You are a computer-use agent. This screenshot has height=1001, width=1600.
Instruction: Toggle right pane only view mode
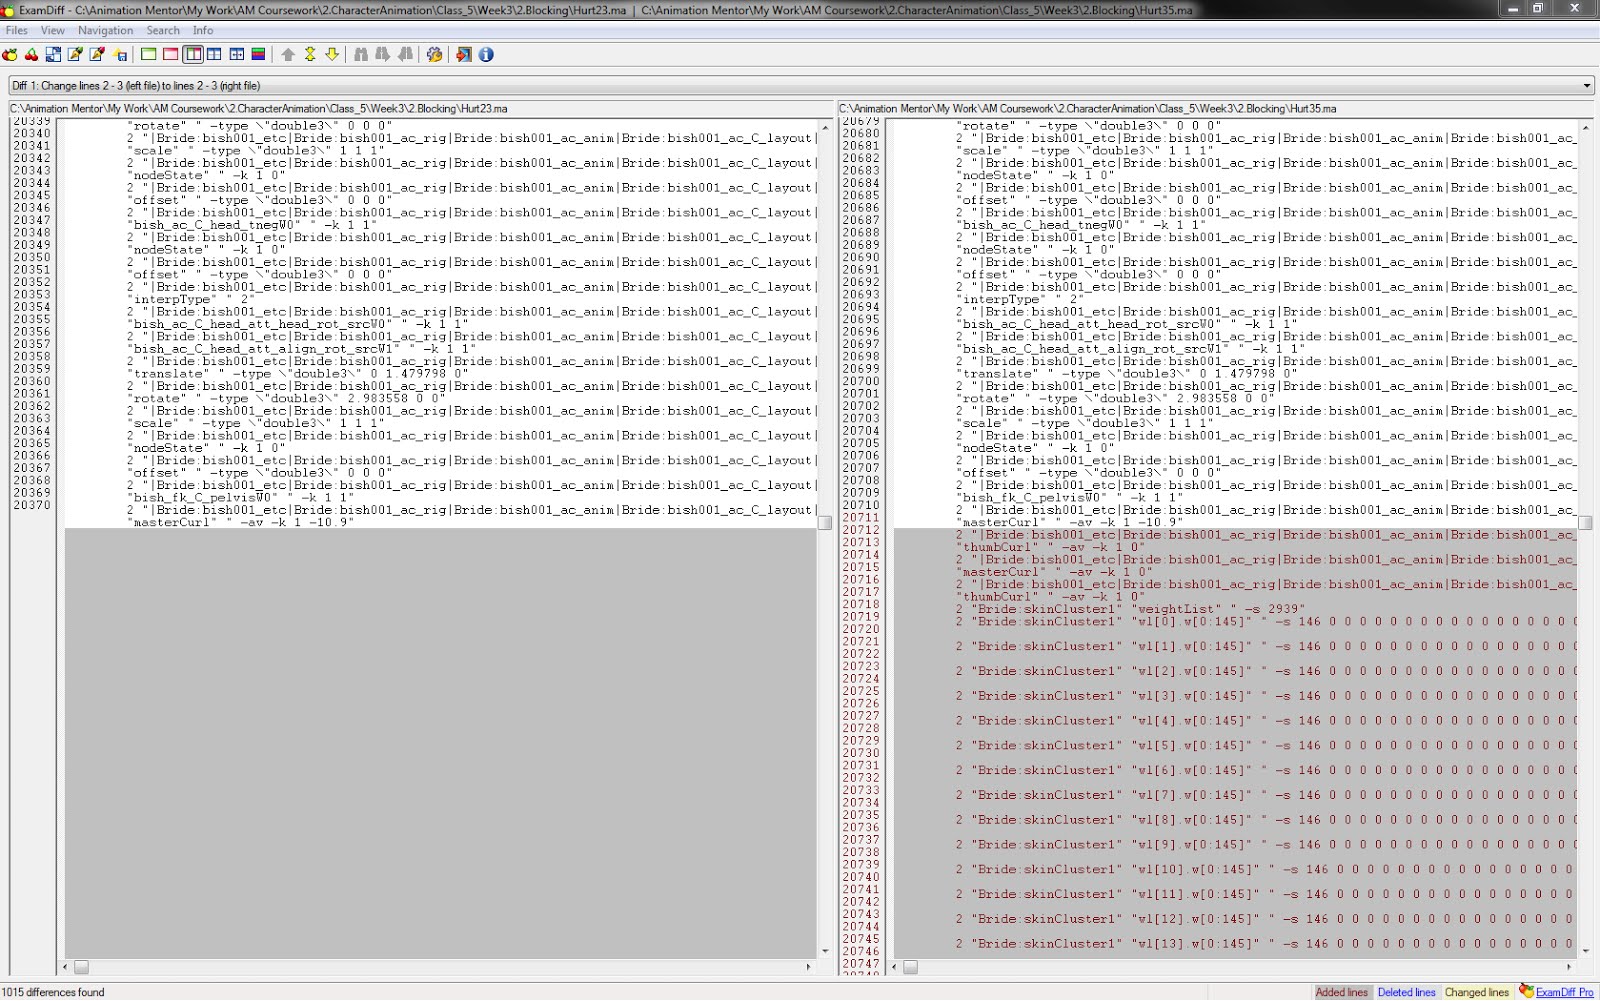[x=170, y=55]
